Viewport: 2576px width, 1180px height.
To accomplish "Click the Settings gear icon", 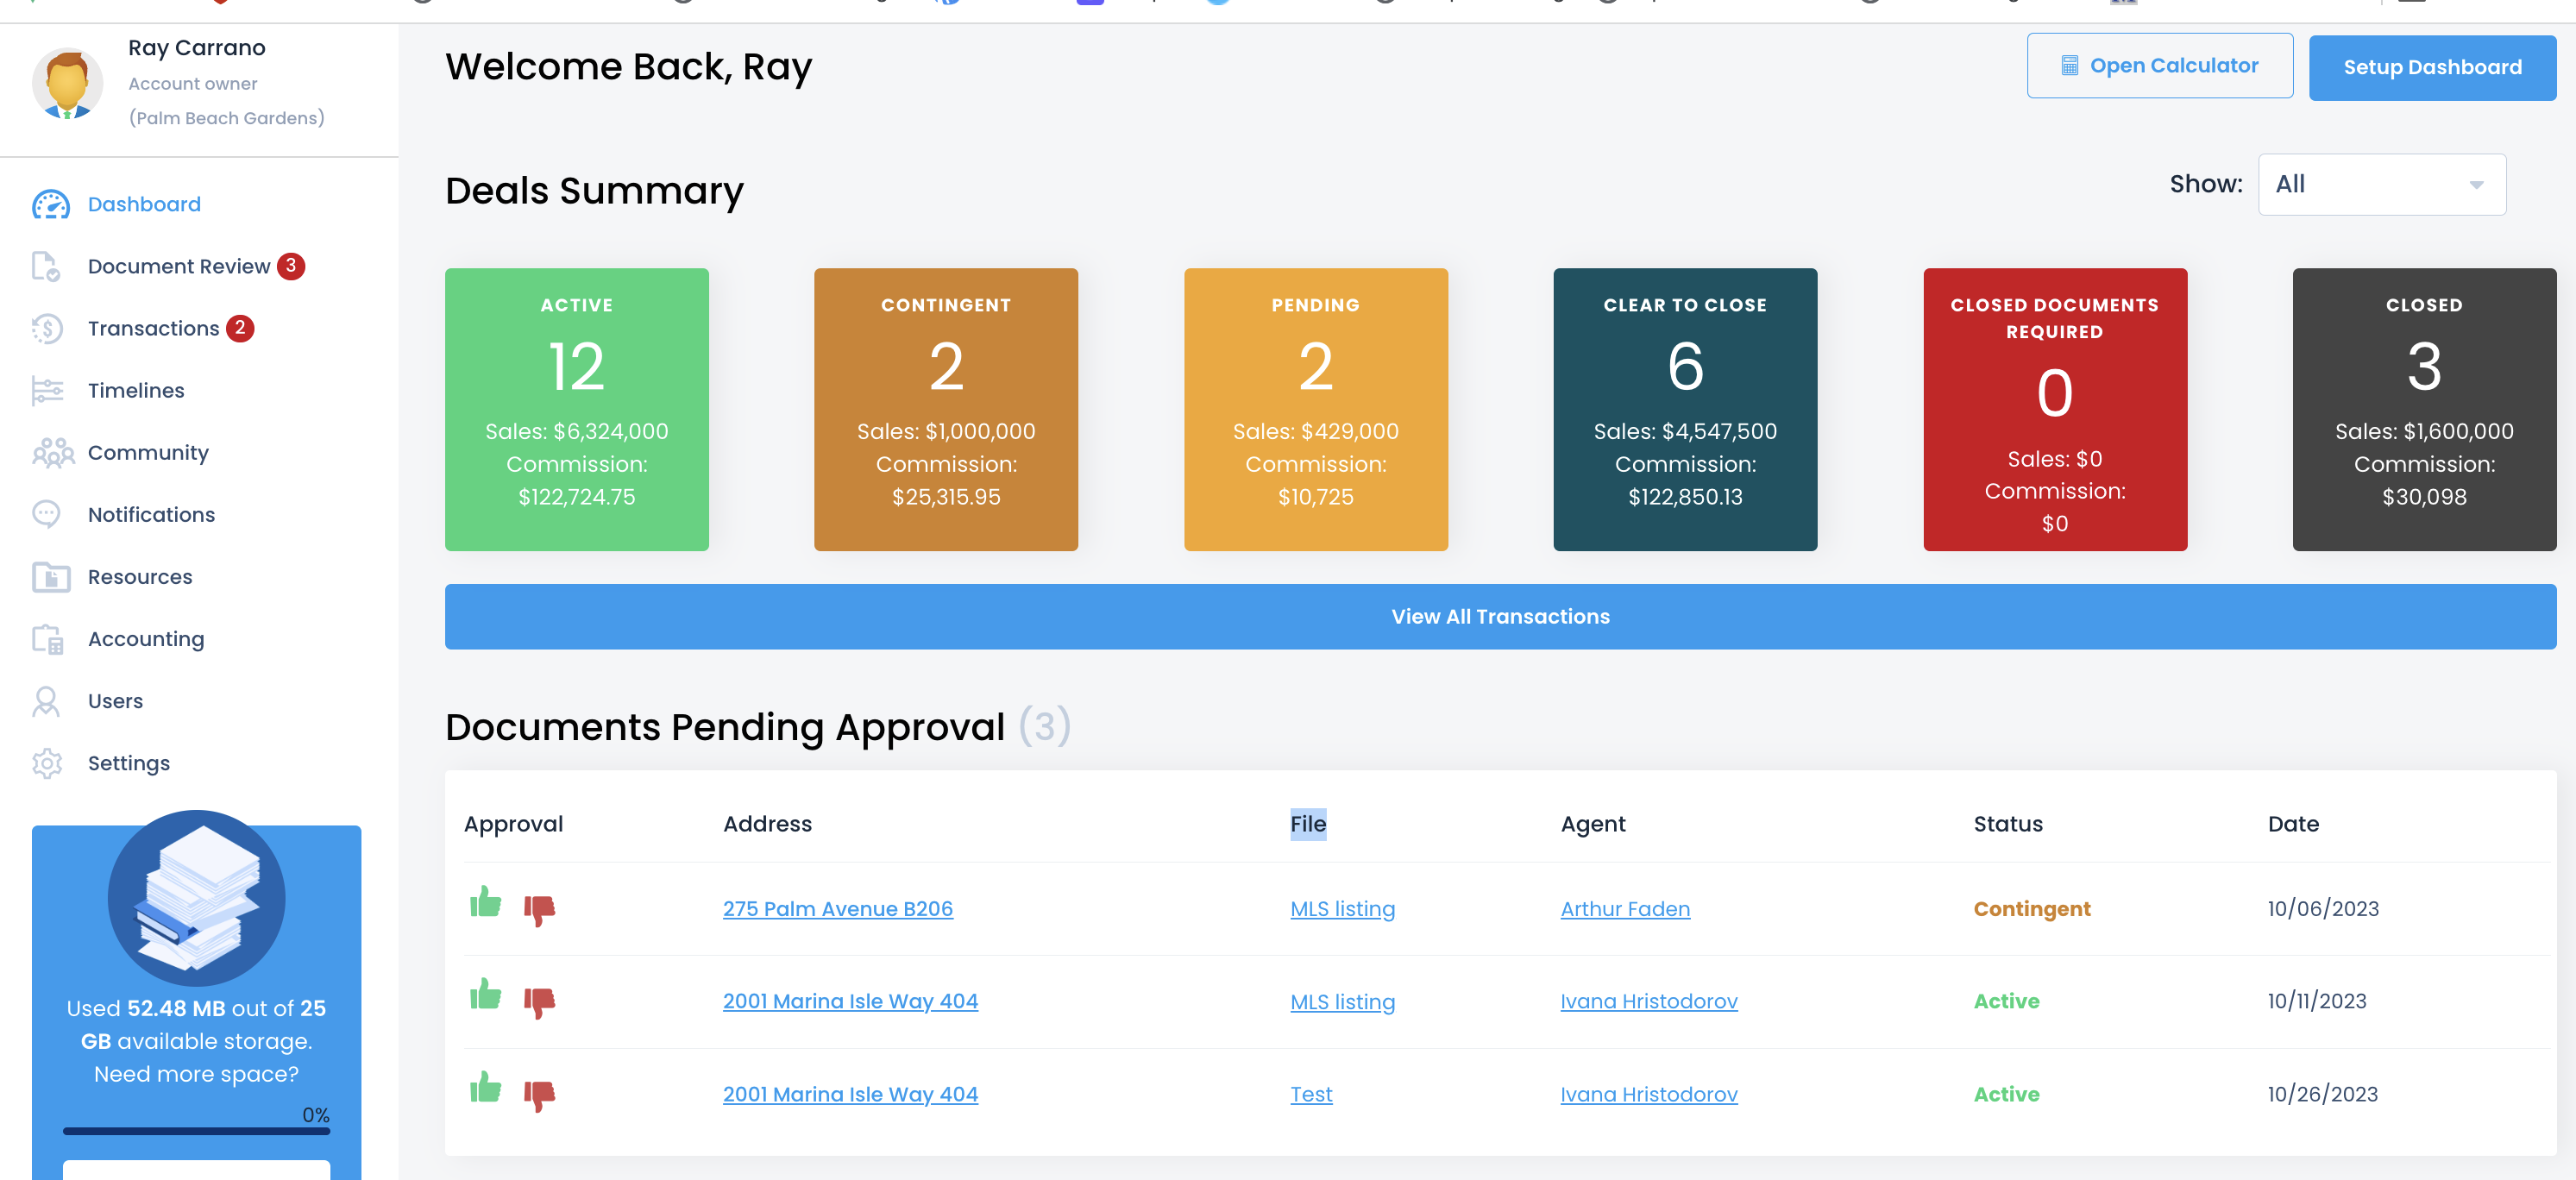I will click(x=47, y=763).
